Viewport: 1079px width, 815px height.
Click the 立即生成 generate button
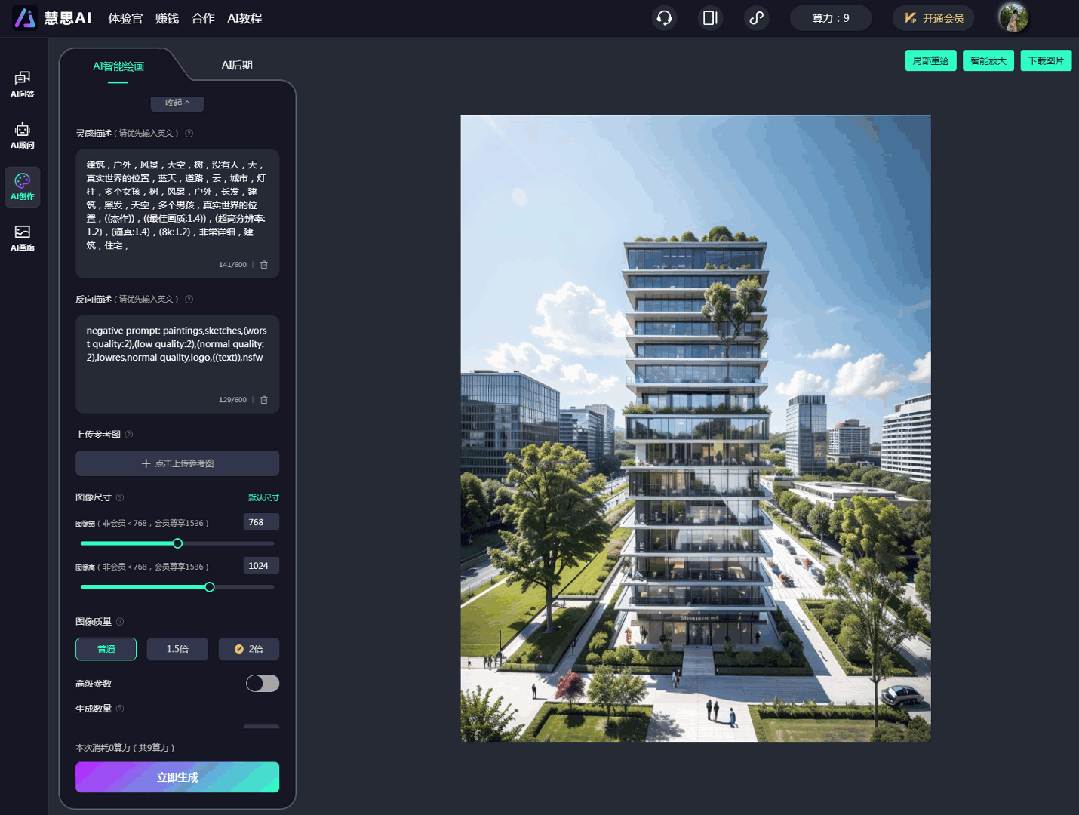177,777
